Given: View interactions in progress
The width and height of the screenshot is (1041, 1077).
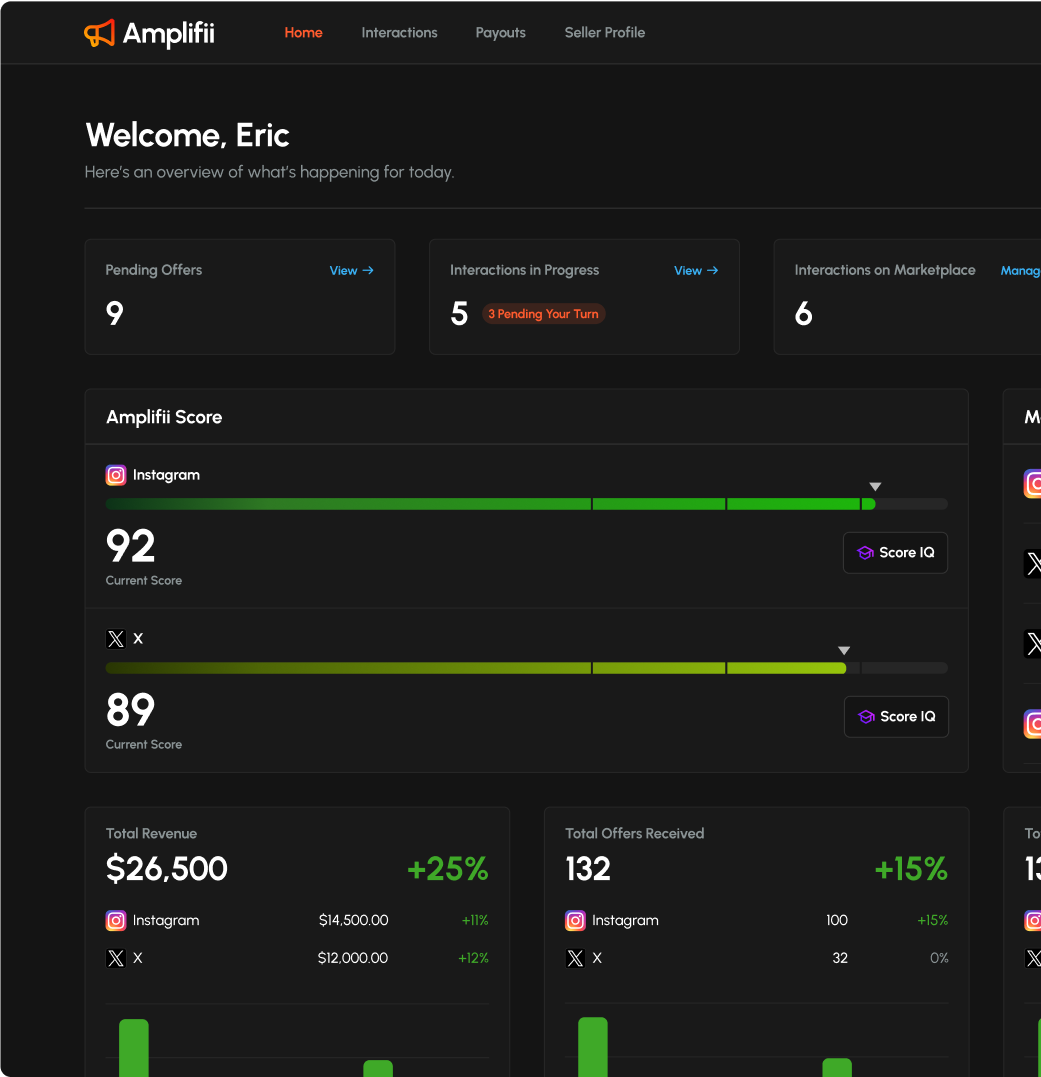Looking at the screenshot, I should point(695,270).
